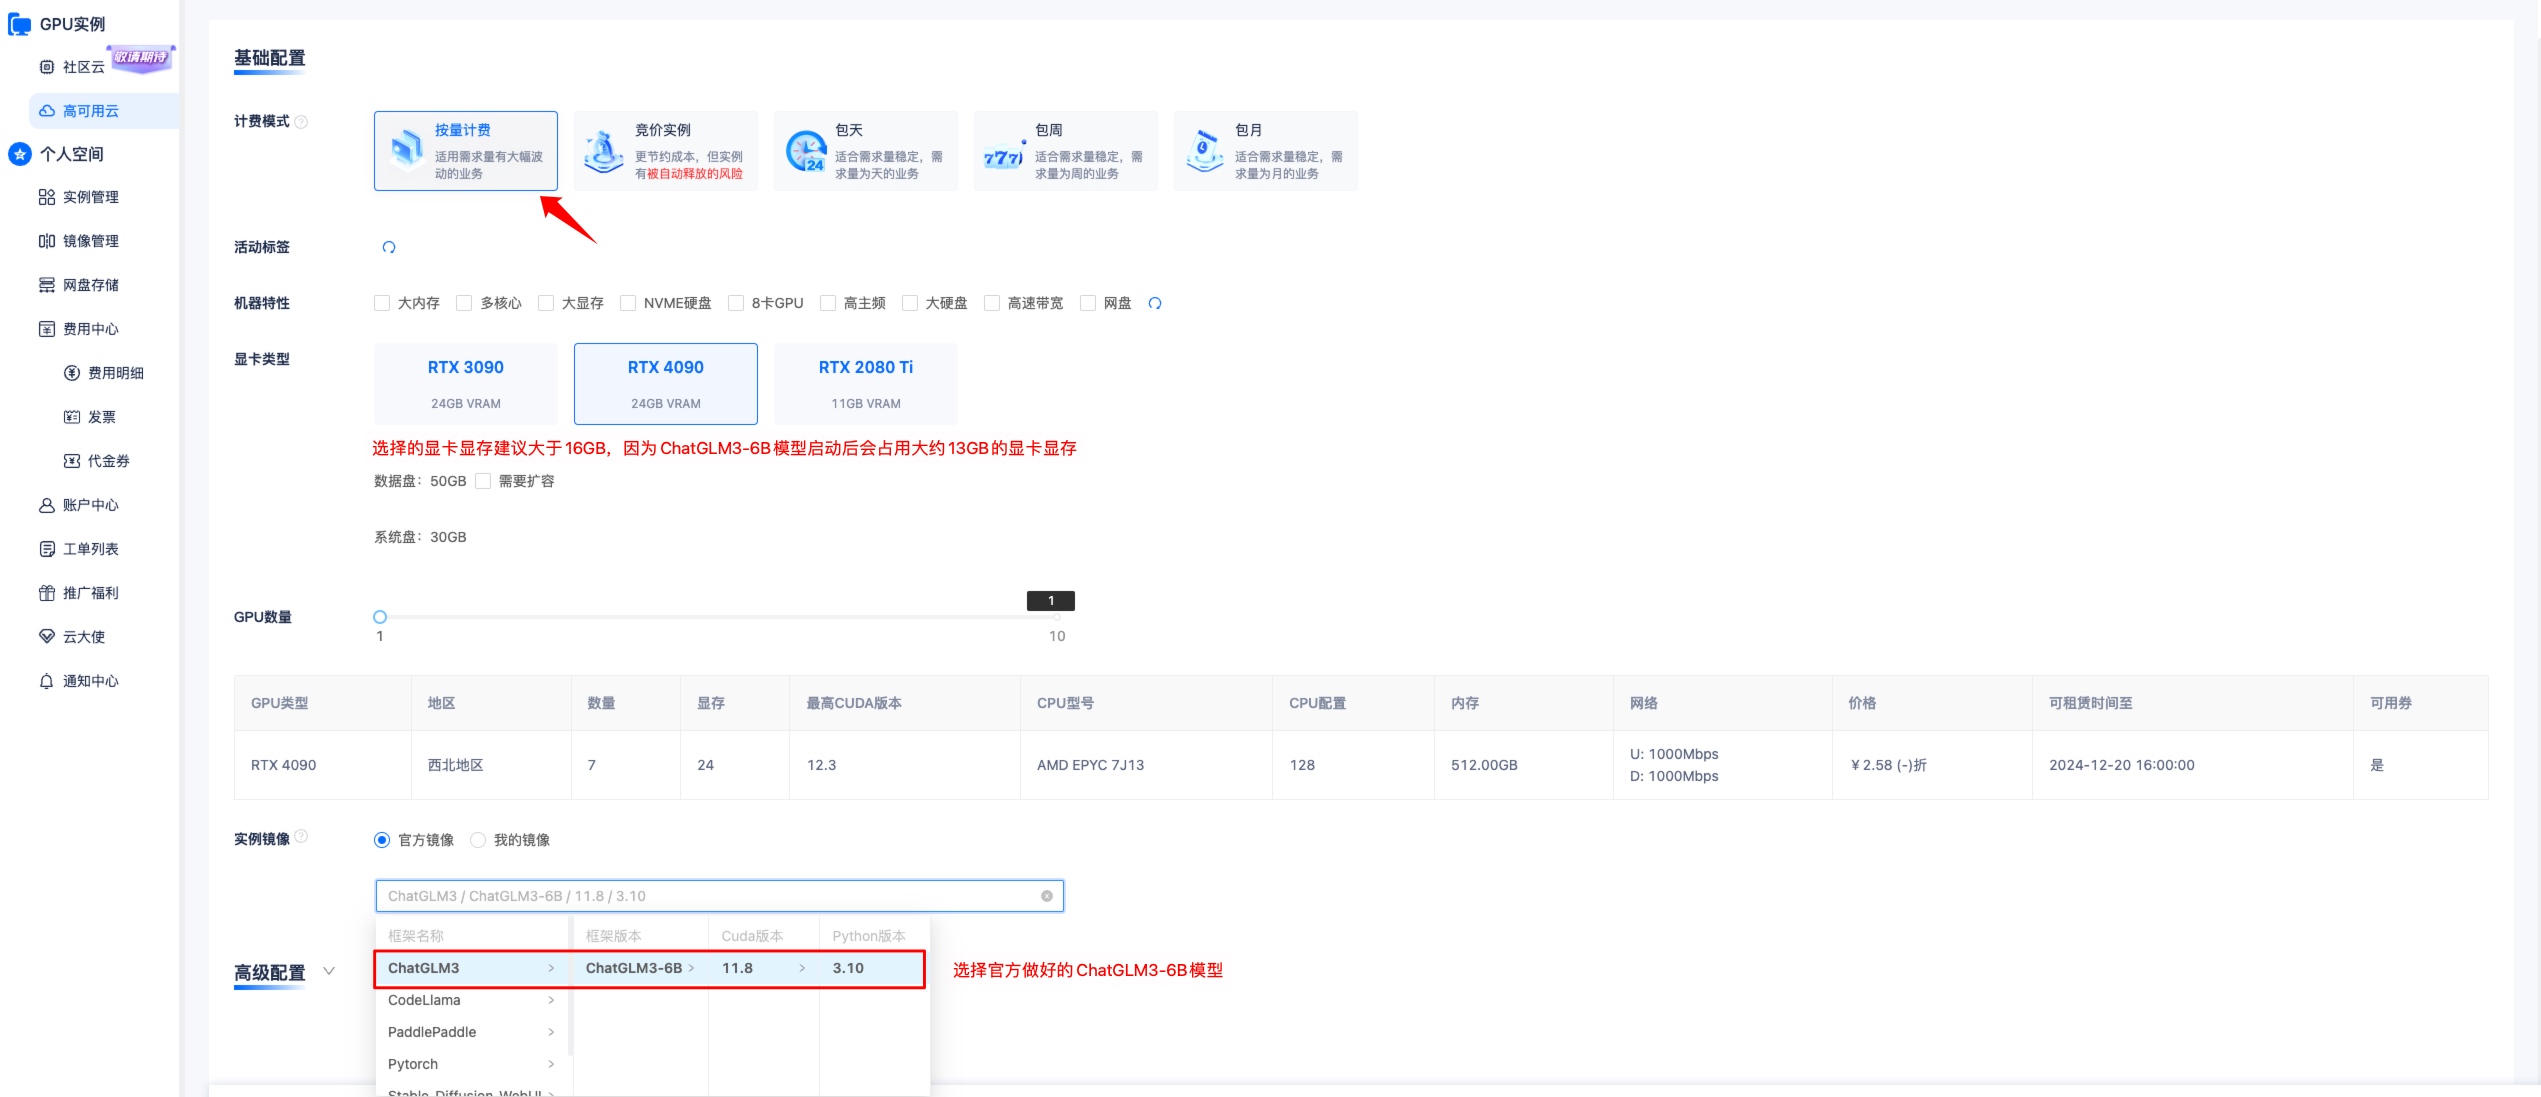Click the 包天 24-hour clock icon
The image size is (2541, 1097).
[x=805, y=152]
